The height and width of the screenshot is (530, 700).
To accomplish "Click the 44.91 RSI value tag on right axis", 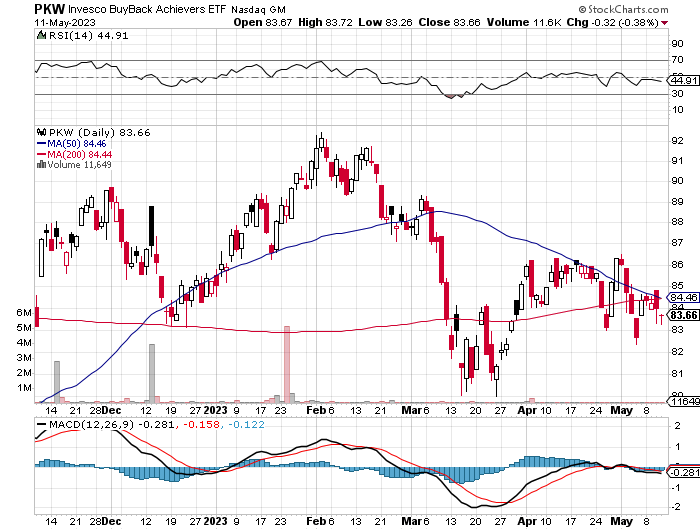I will point(683,80).
